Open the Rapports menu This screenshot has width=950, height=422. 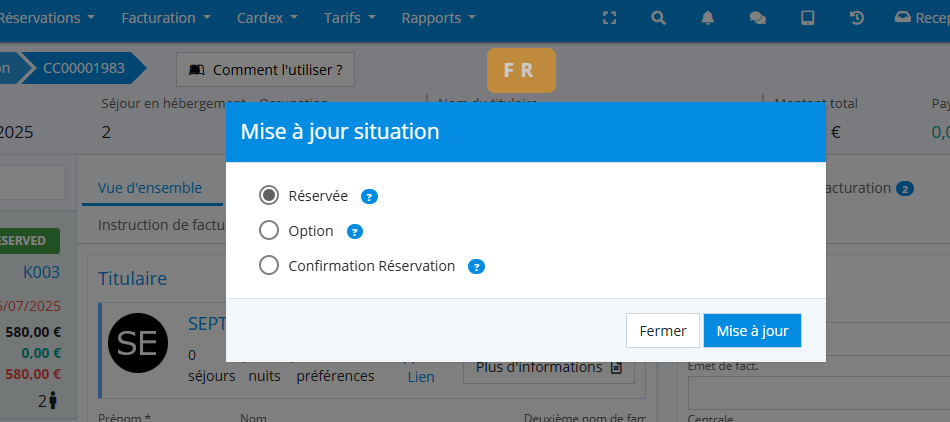pyautogui.click(x=438, y=18)
